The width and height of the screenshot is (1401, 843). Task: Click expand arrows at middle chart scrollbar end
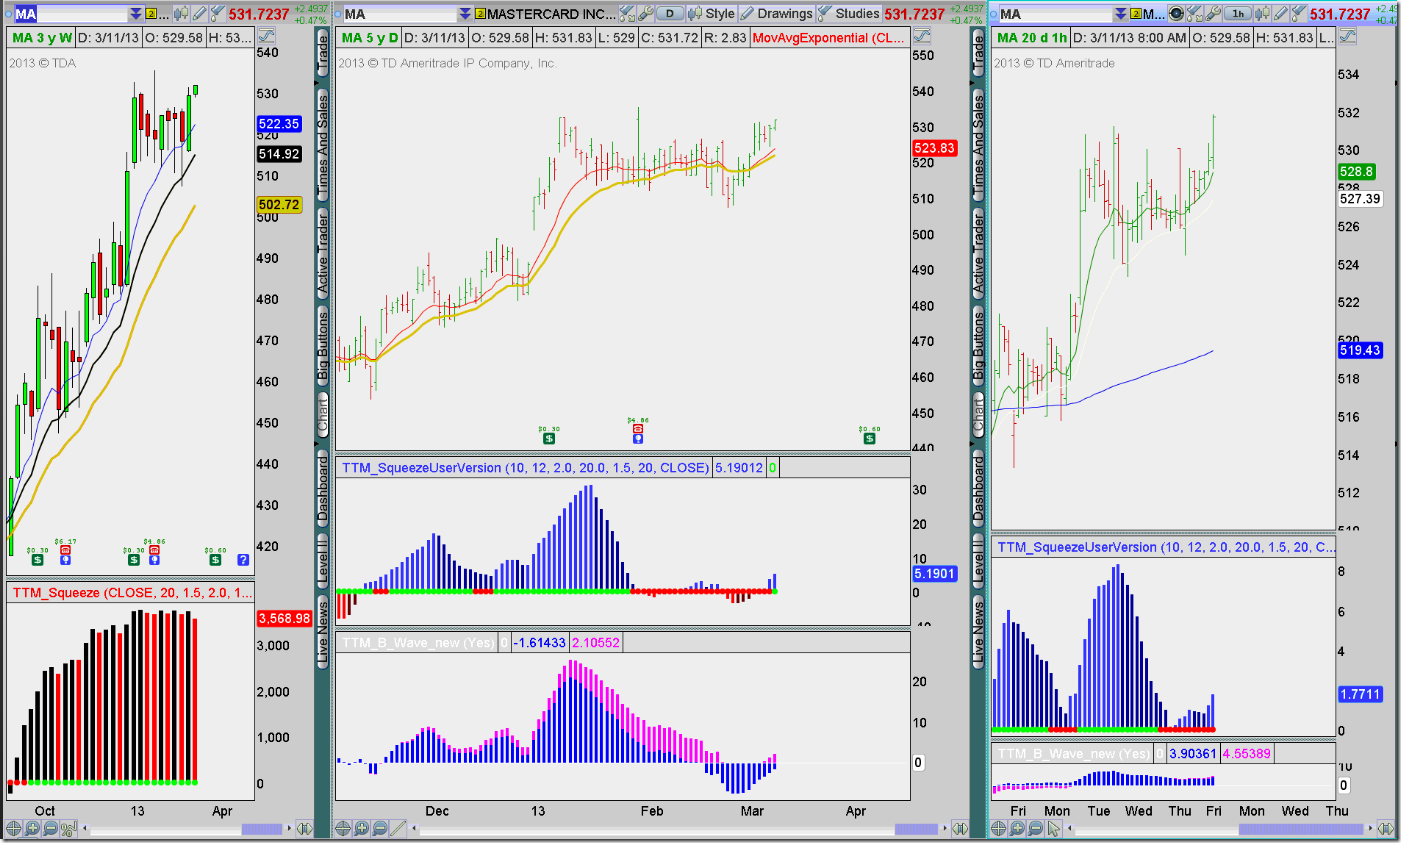[x=959, y=829]
